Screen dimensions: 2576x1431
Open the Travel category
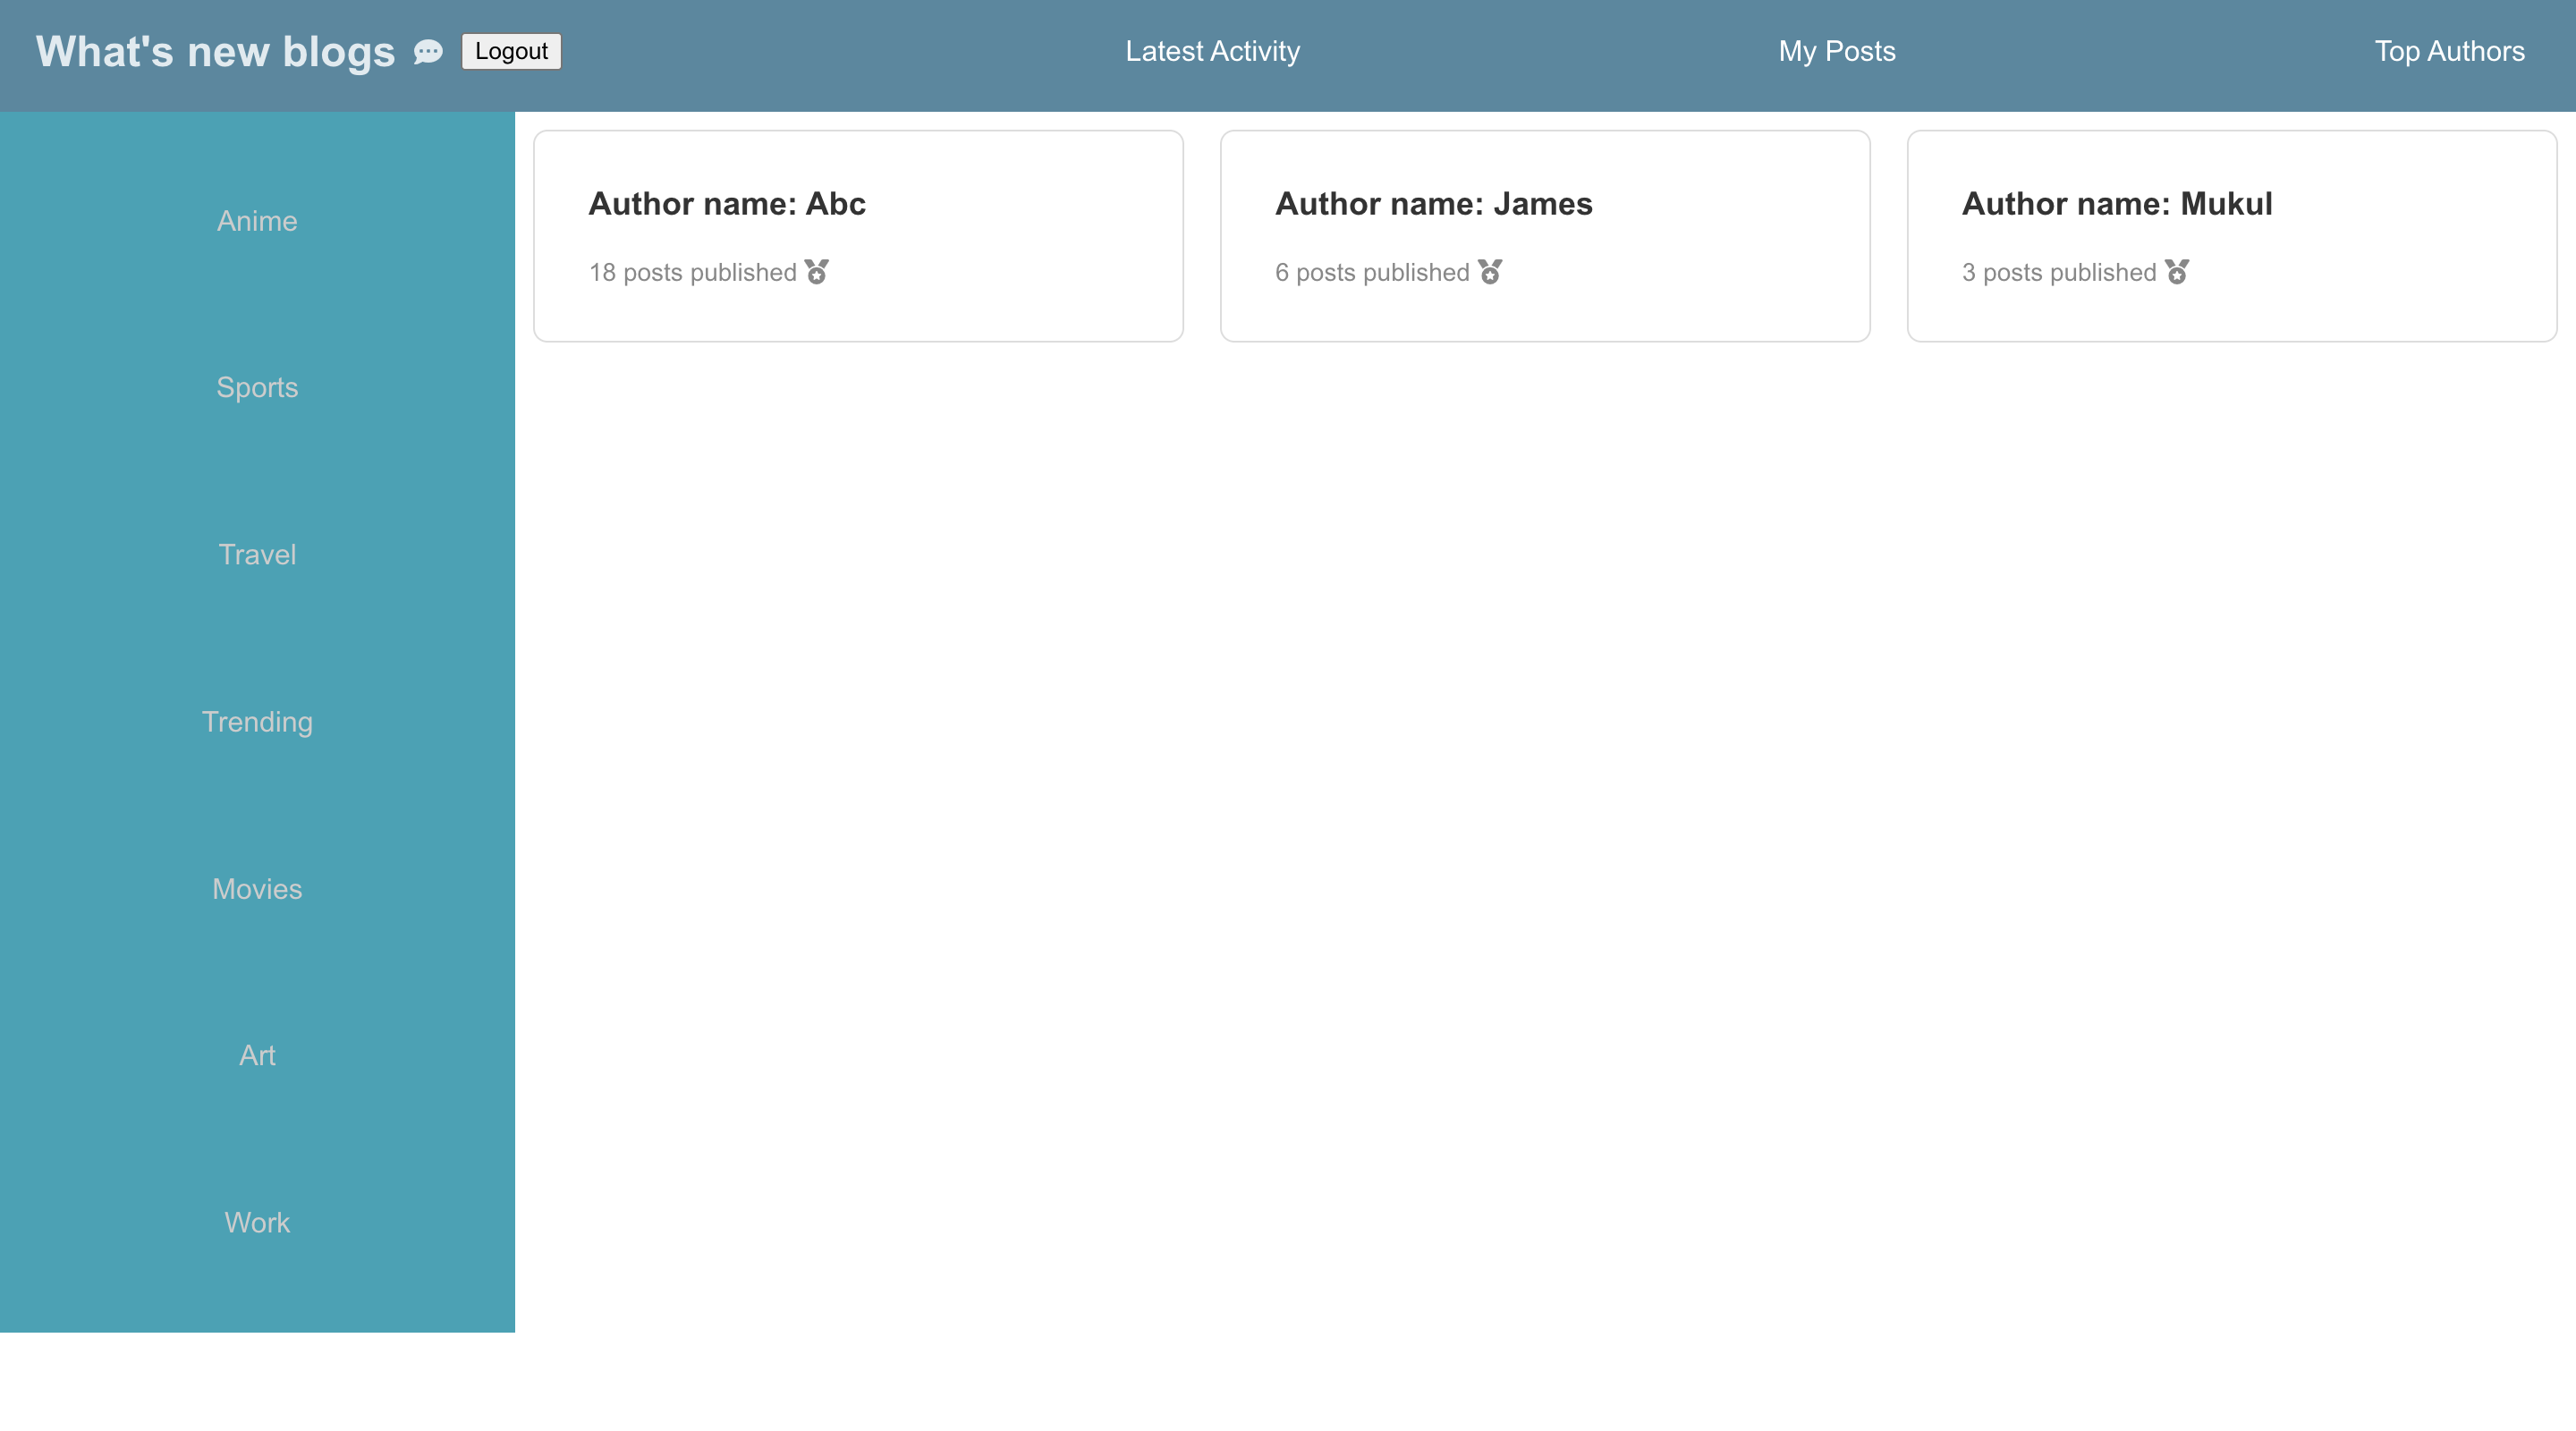257,555
